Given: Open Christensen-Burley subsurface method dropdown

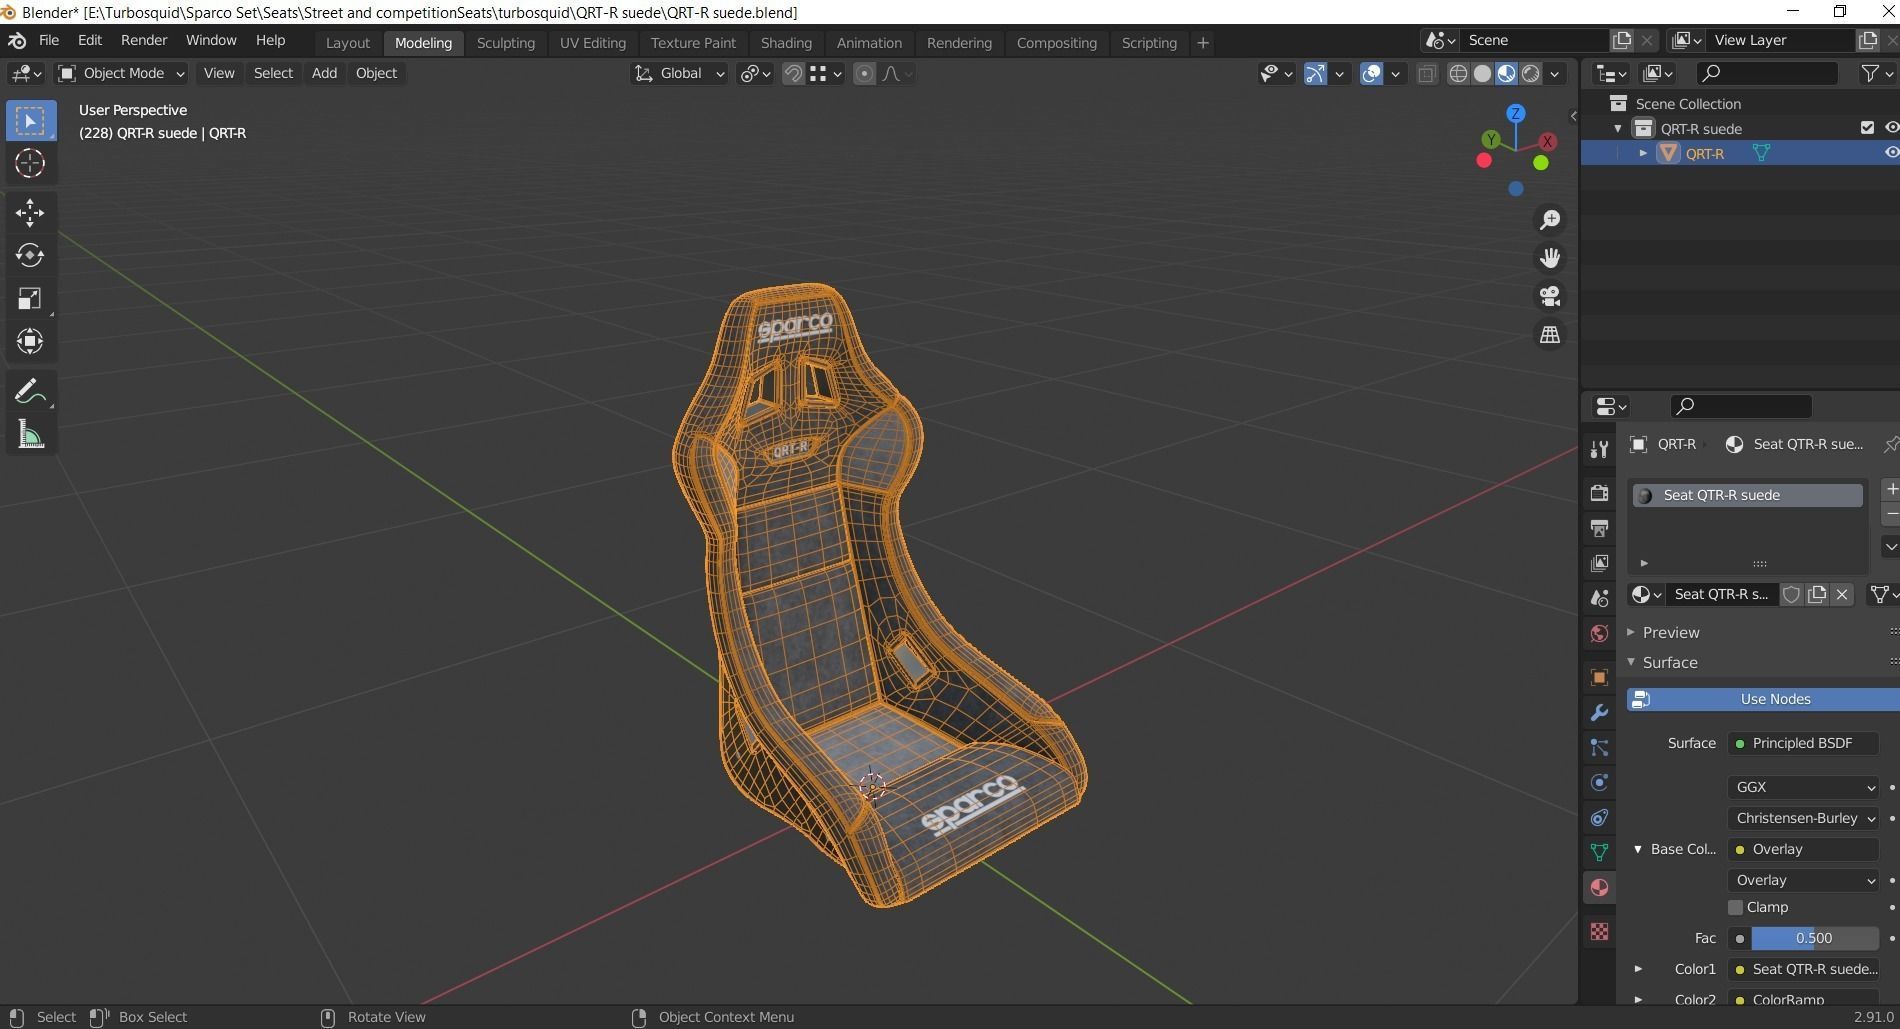Looking at the screenshot, I should click(1803, 818).
